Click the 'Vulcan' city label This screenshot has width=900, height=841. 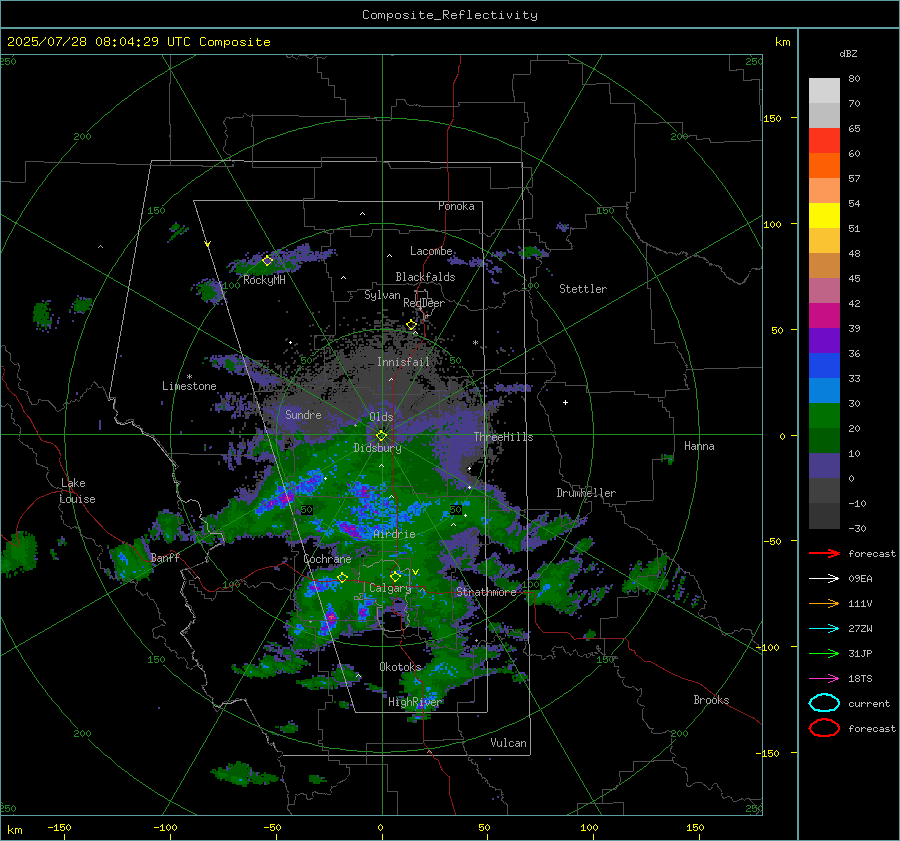point(509,743)
